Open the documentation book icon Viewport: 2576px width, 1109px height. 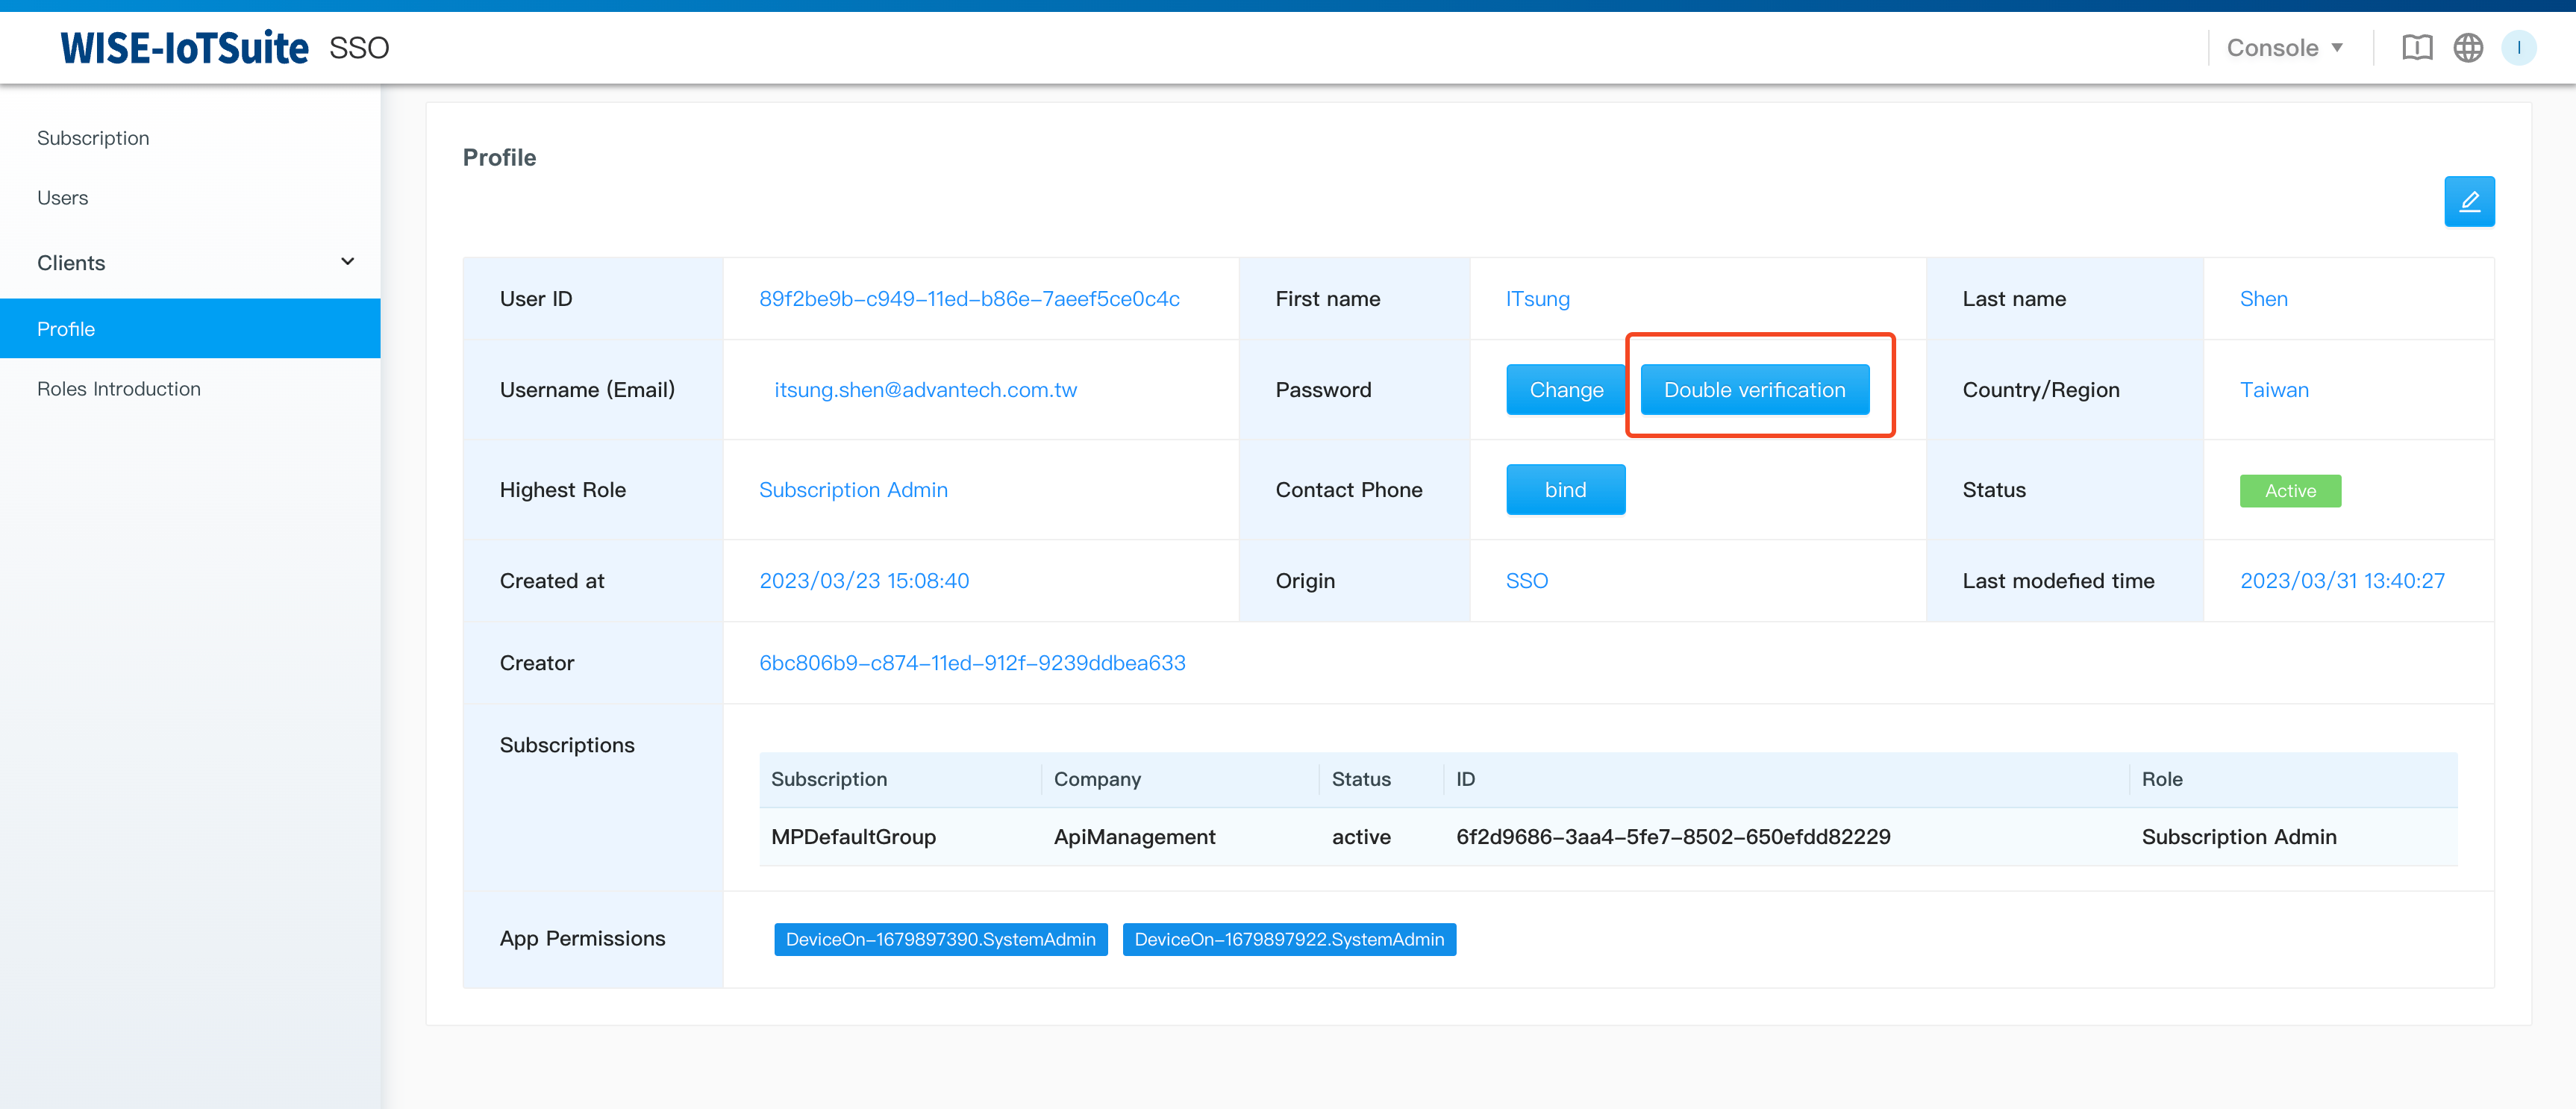tap(2416, 47)
